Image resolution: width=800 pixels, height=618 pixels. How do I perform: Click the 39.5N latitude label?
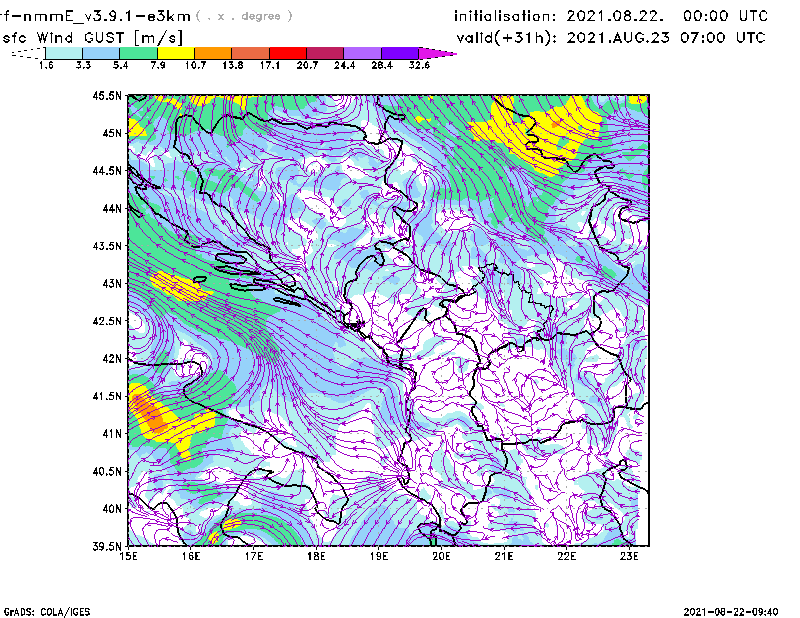click(107, 547)
